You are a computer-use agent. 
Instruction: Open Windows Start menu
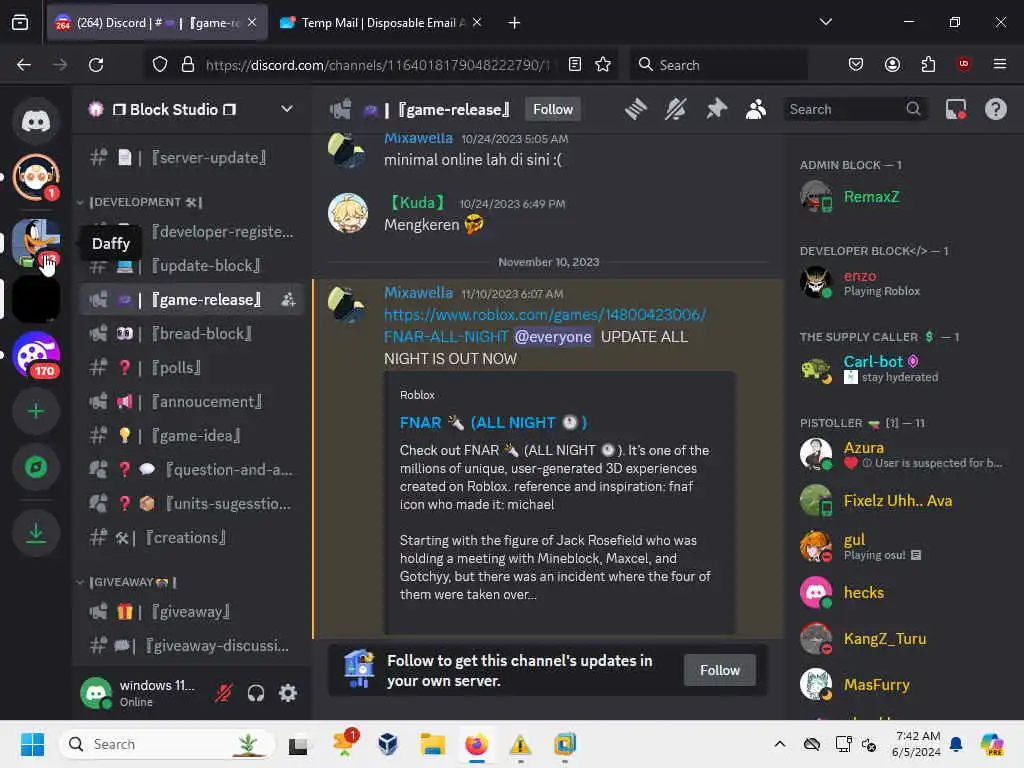(32, 744)
